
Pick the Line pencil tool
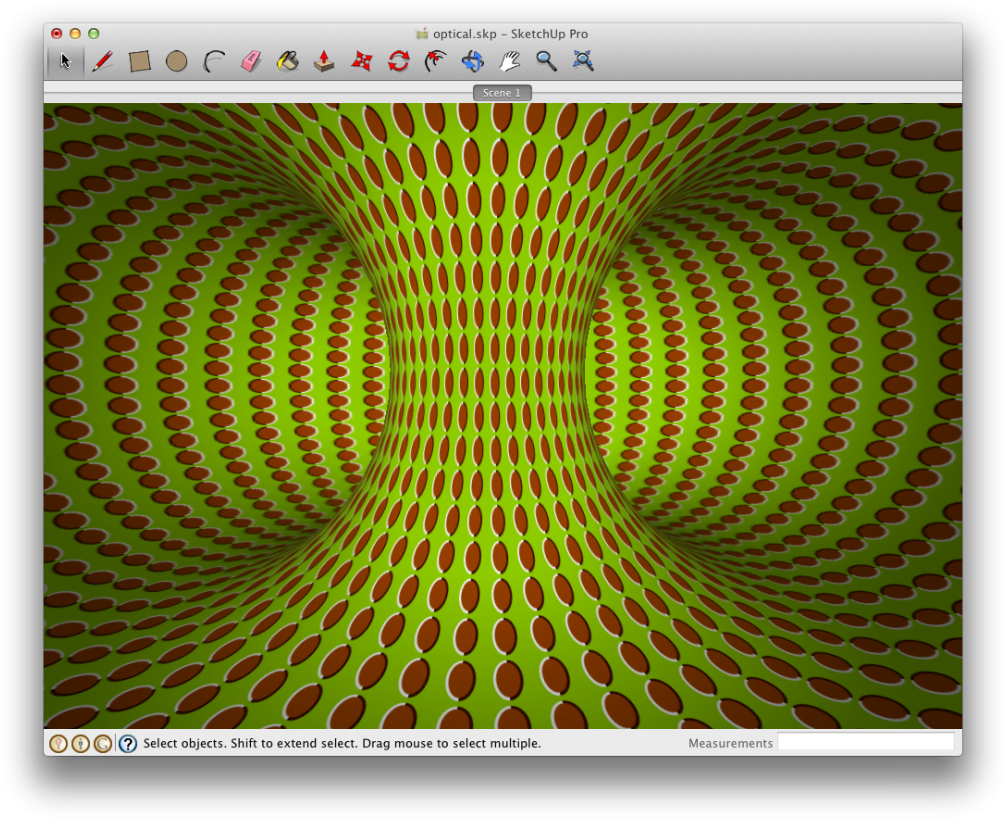tap(102, 60)
